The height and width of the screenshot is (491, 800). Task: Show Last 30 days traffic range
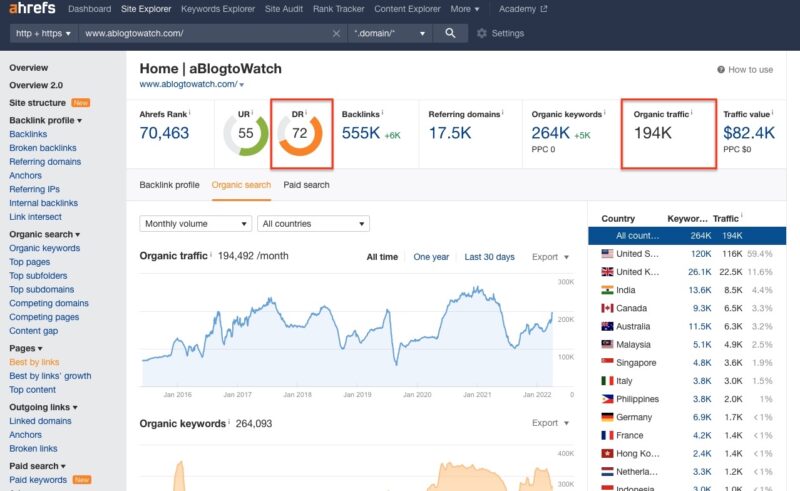click(489, 257)
